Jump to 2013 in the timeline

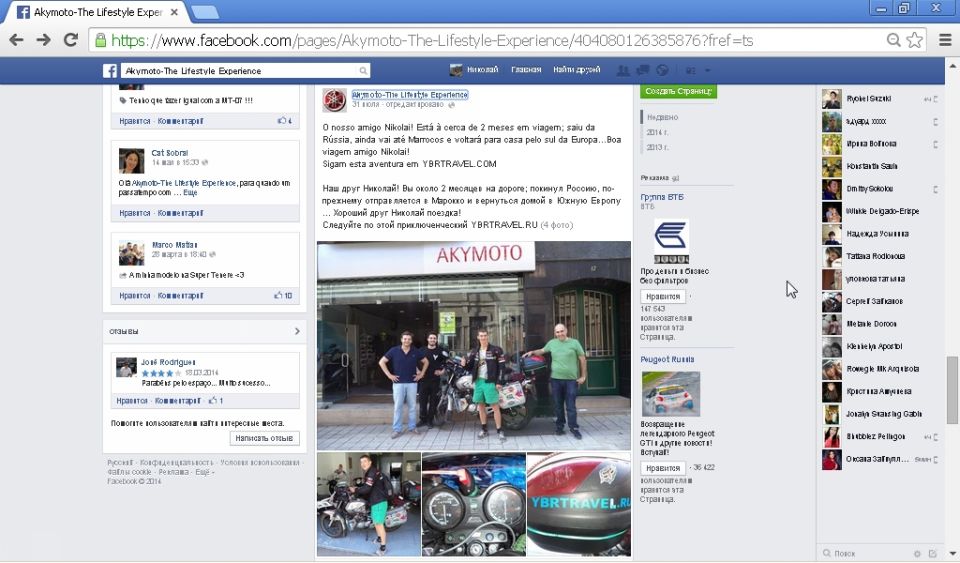[x=658, y=147]
